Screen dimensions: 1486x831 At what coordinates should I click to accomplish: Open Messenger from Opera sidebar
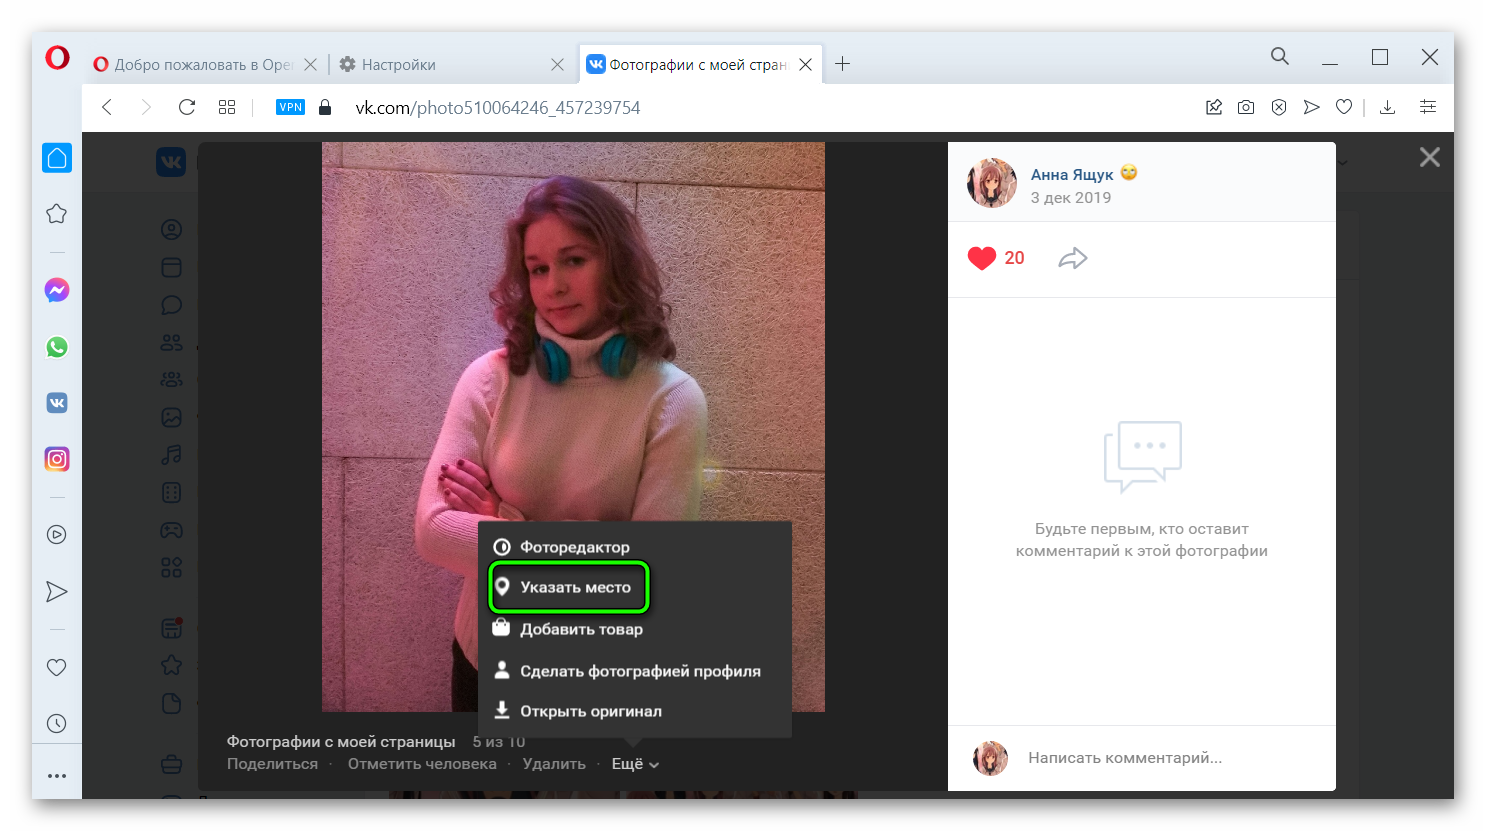click(x=57, y=290)
